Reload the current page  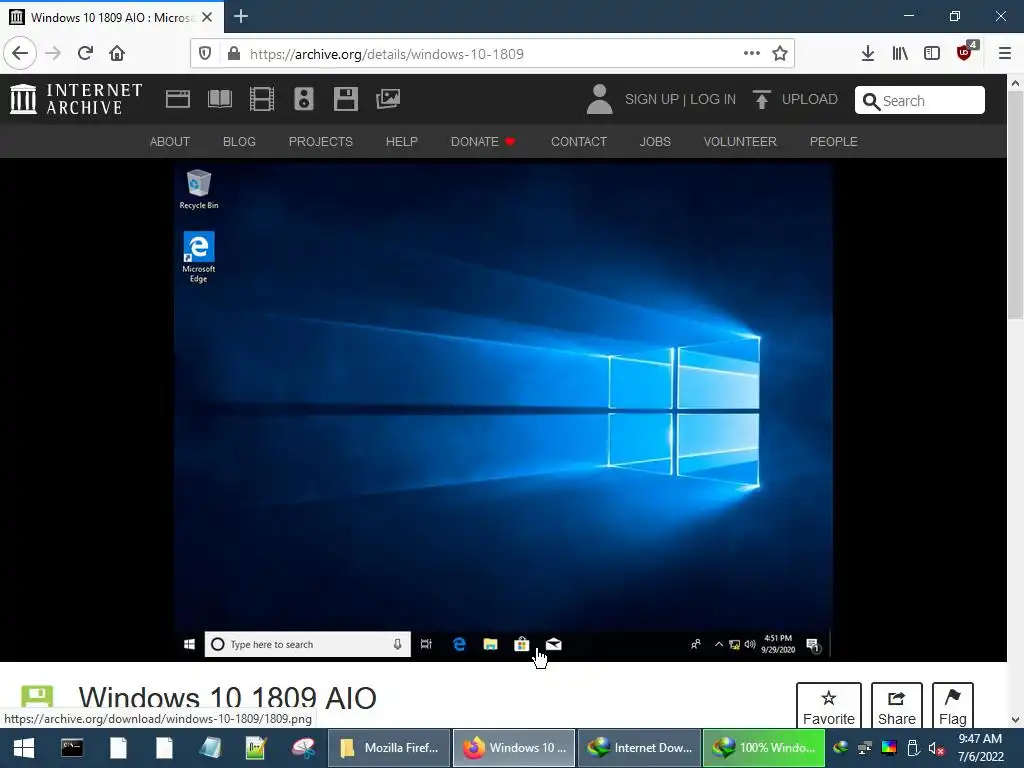point(85,53)
